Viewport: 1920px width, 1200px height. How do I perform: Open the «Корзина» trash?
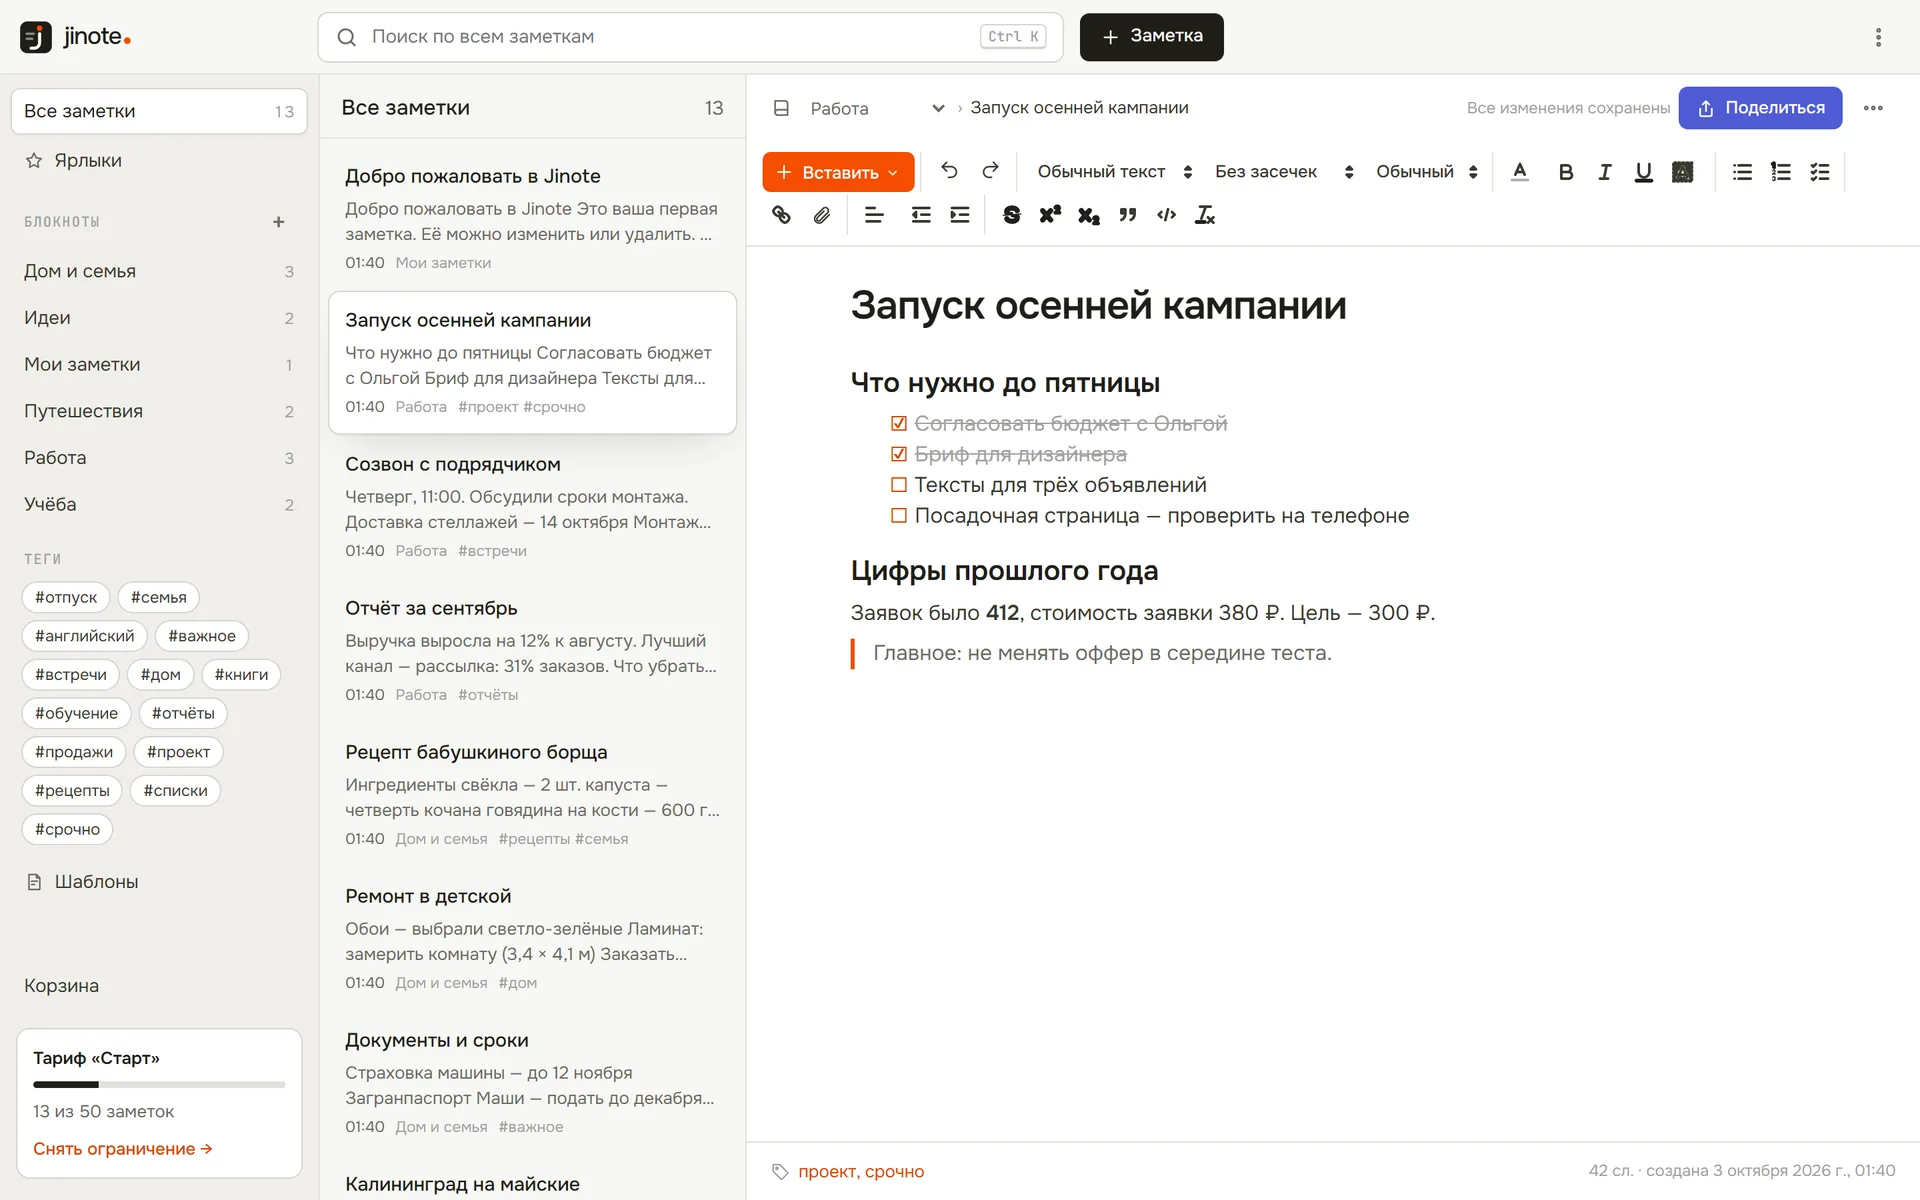(x=159, y=986)
